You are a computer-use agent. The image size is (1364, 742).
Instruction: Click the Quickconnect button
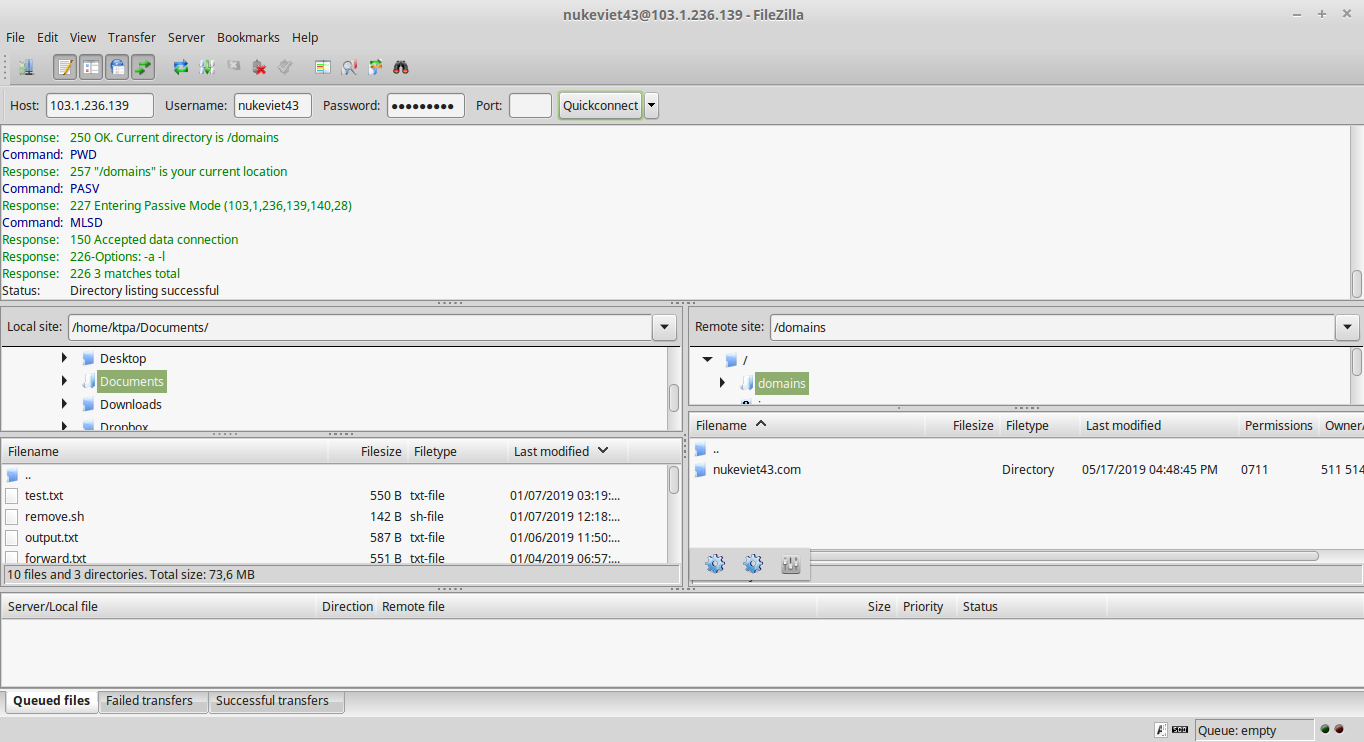(x=600, y=105)
